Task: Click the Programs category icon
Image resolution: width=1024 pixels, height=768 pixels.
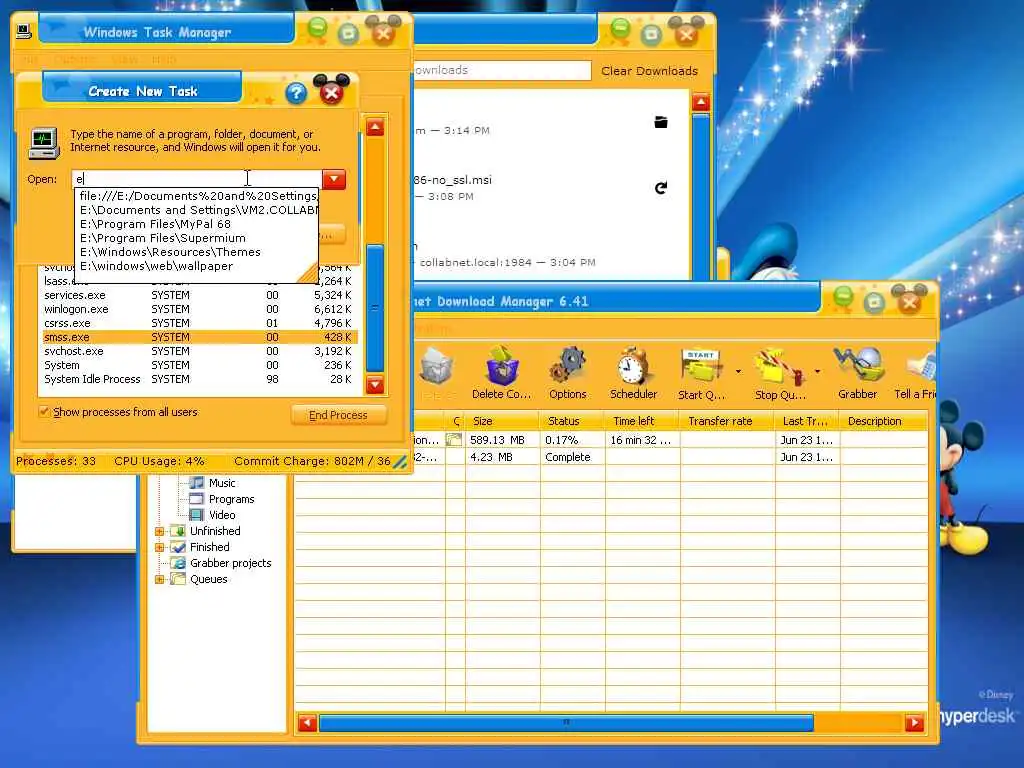Action: [197, 499]
